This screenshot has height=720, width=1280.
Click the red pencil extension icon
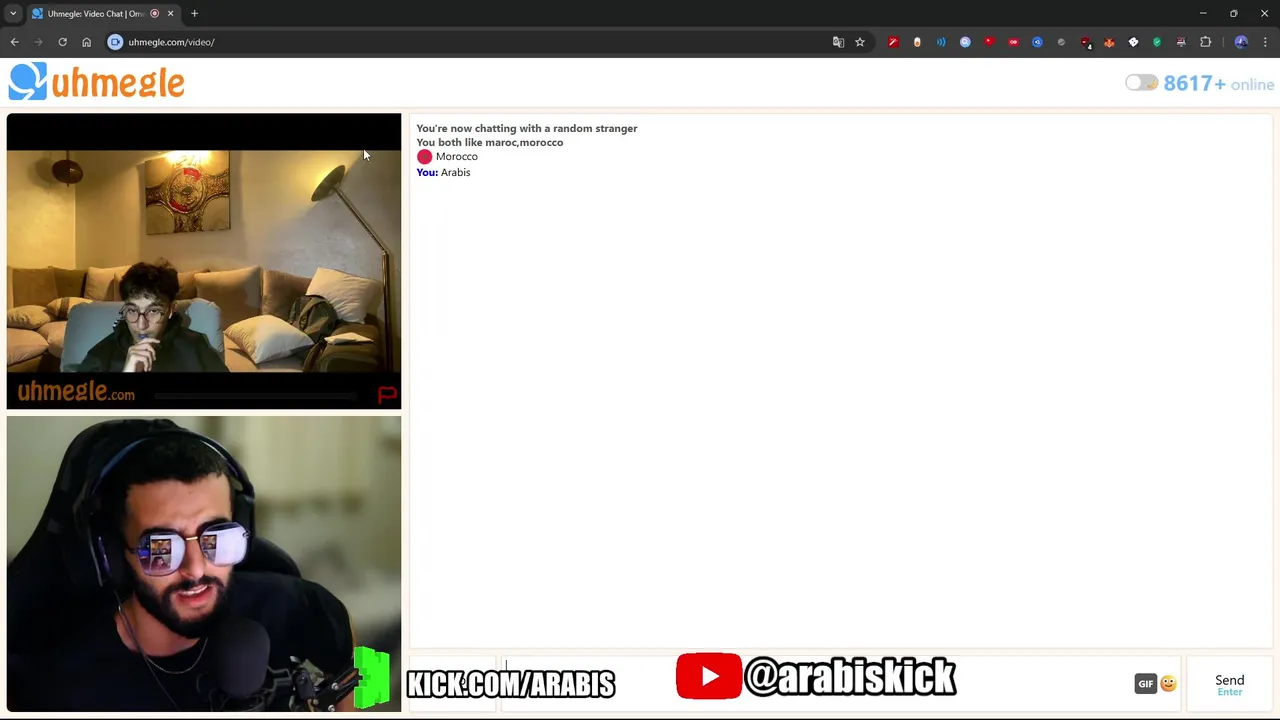click(x=893, y=42)
